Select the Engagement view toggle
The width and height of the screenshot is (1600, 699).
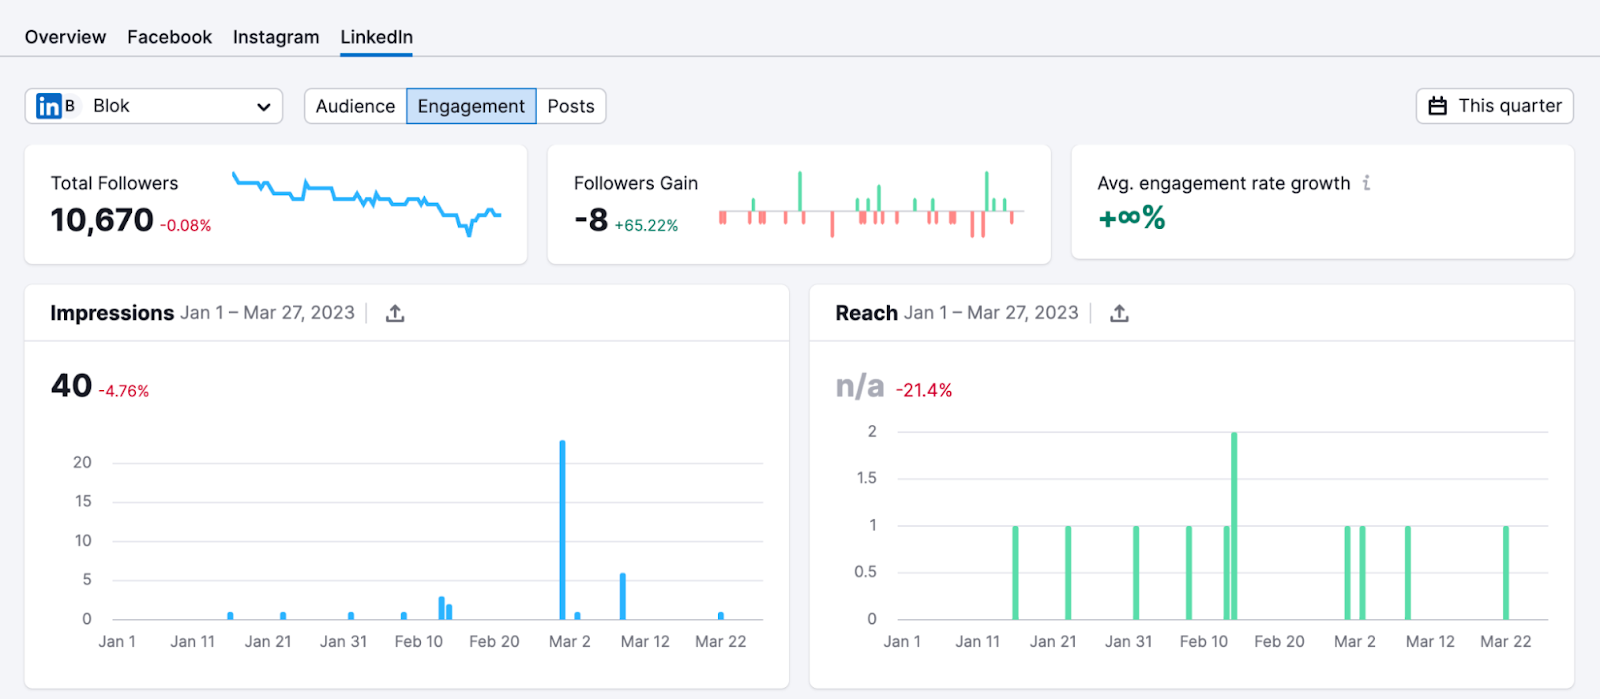[x=471, y=106]
